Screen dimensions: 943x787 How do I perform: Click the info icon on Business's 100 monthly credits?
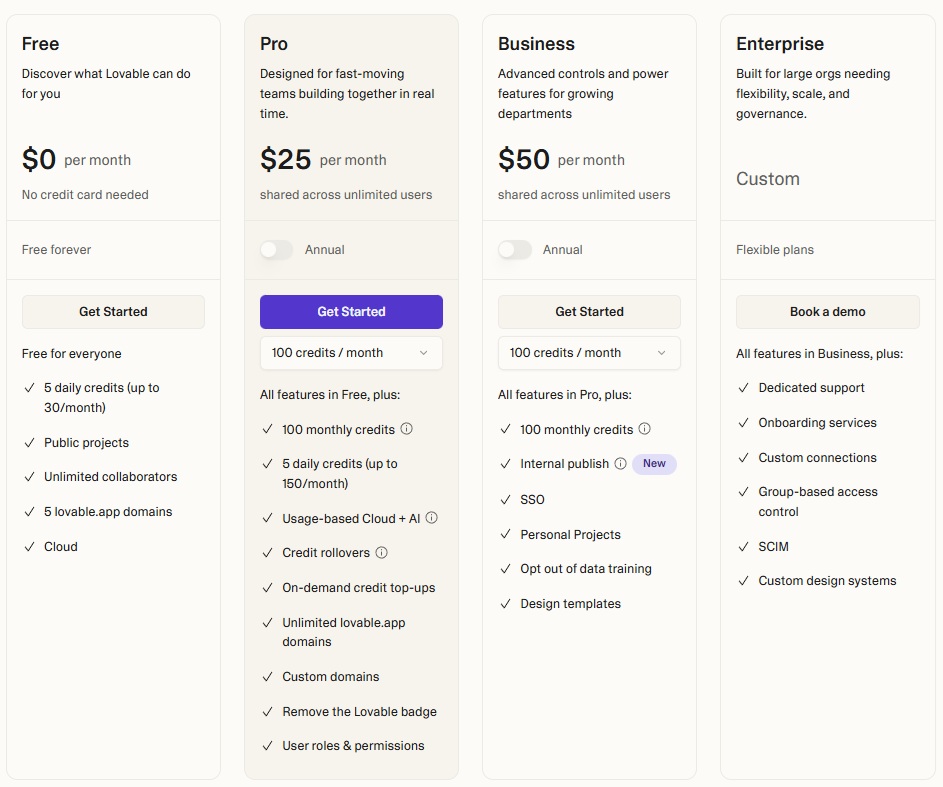[646, 430]
